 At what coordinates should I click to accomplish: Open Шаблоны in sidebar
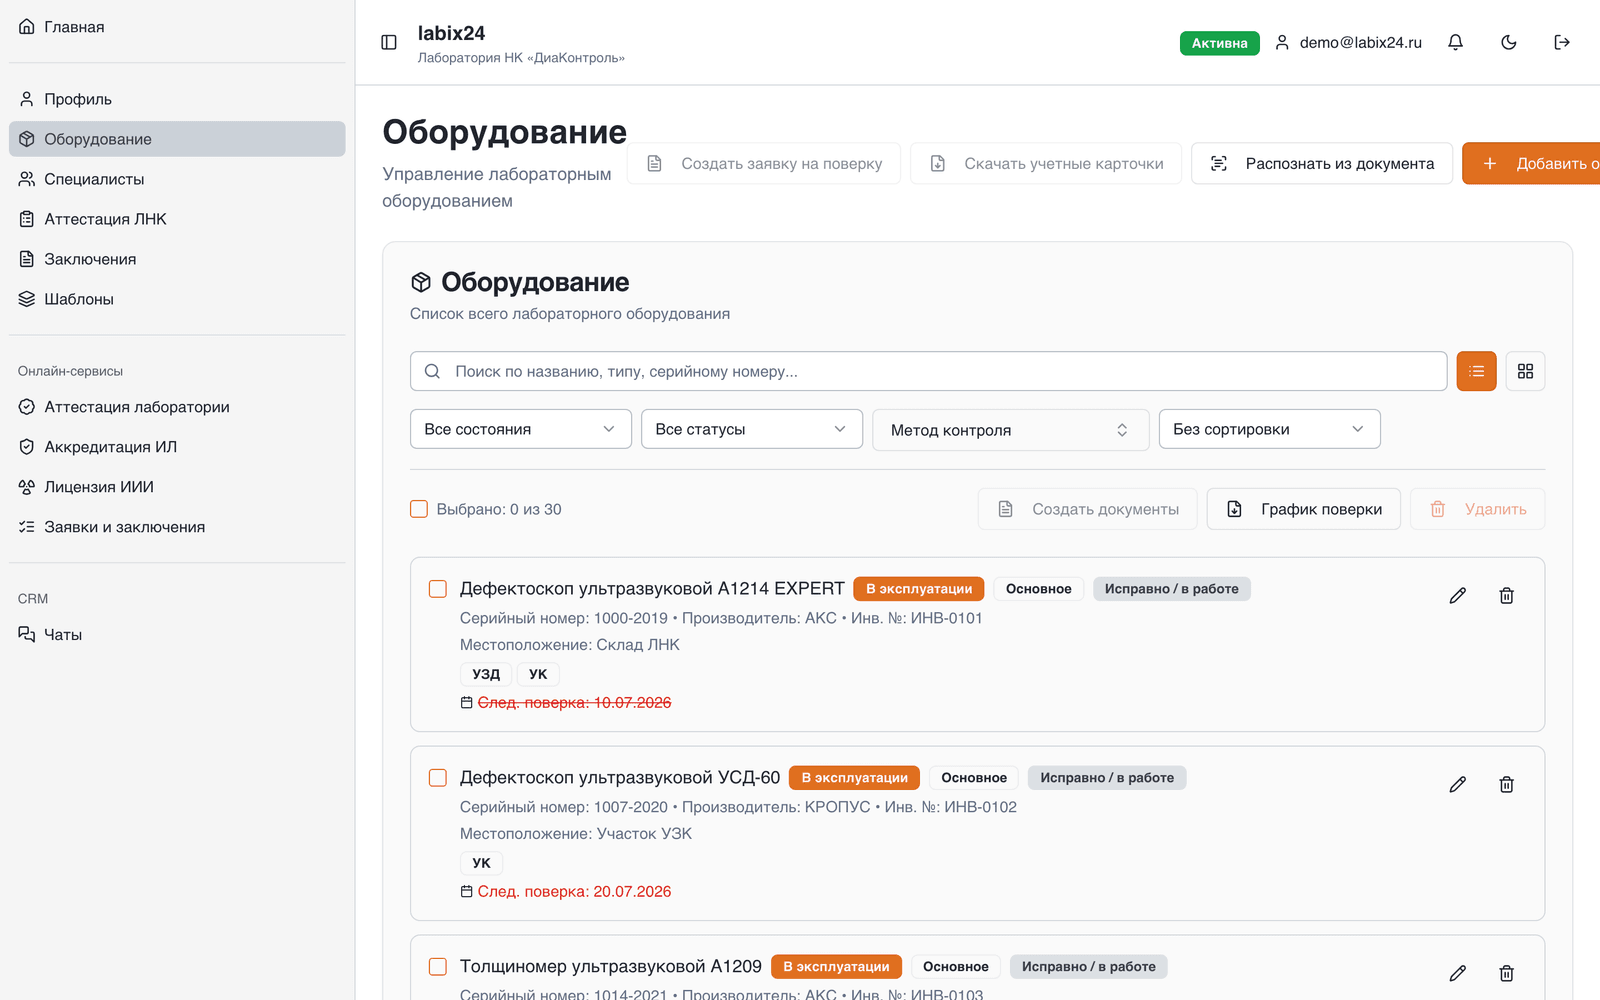[177, 299]
